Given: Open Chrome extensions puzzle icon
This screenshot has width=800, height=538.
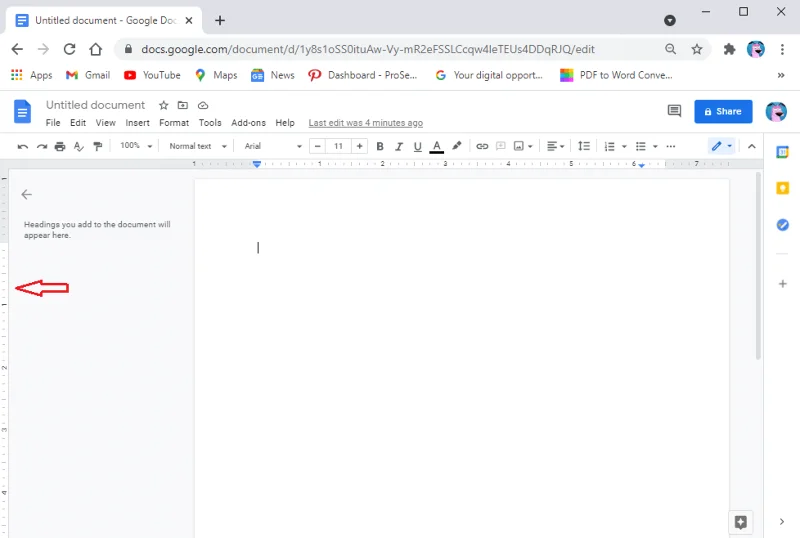Looking at the screenshot, I should point(730,49).
